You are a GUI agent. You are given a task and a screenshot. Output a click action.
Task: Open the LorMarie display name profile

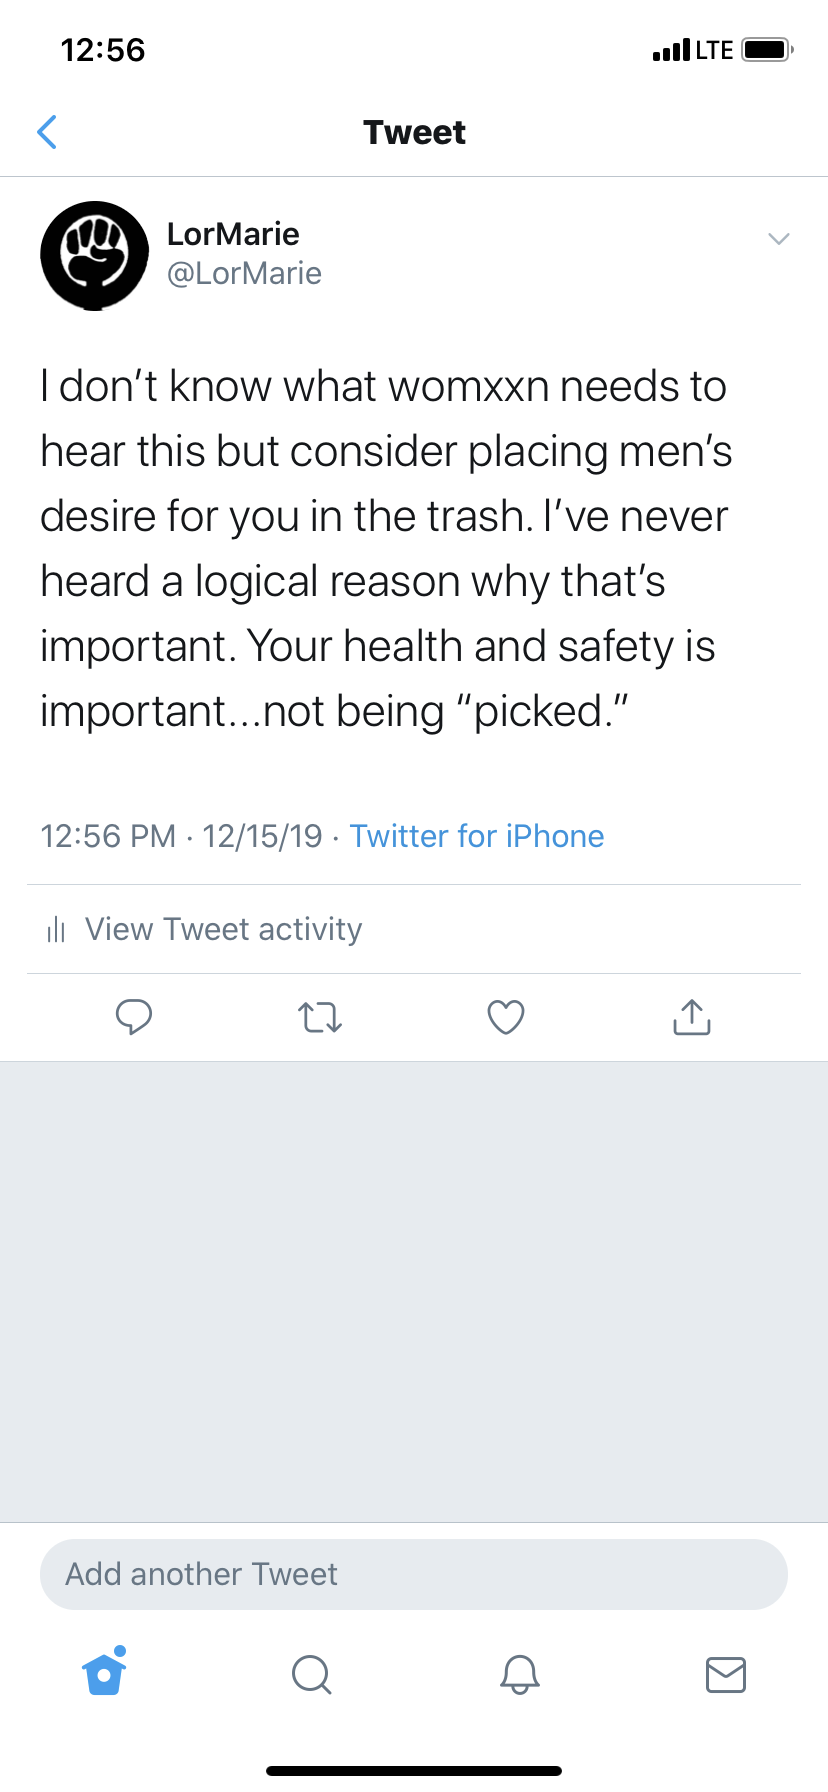(233, 234)
